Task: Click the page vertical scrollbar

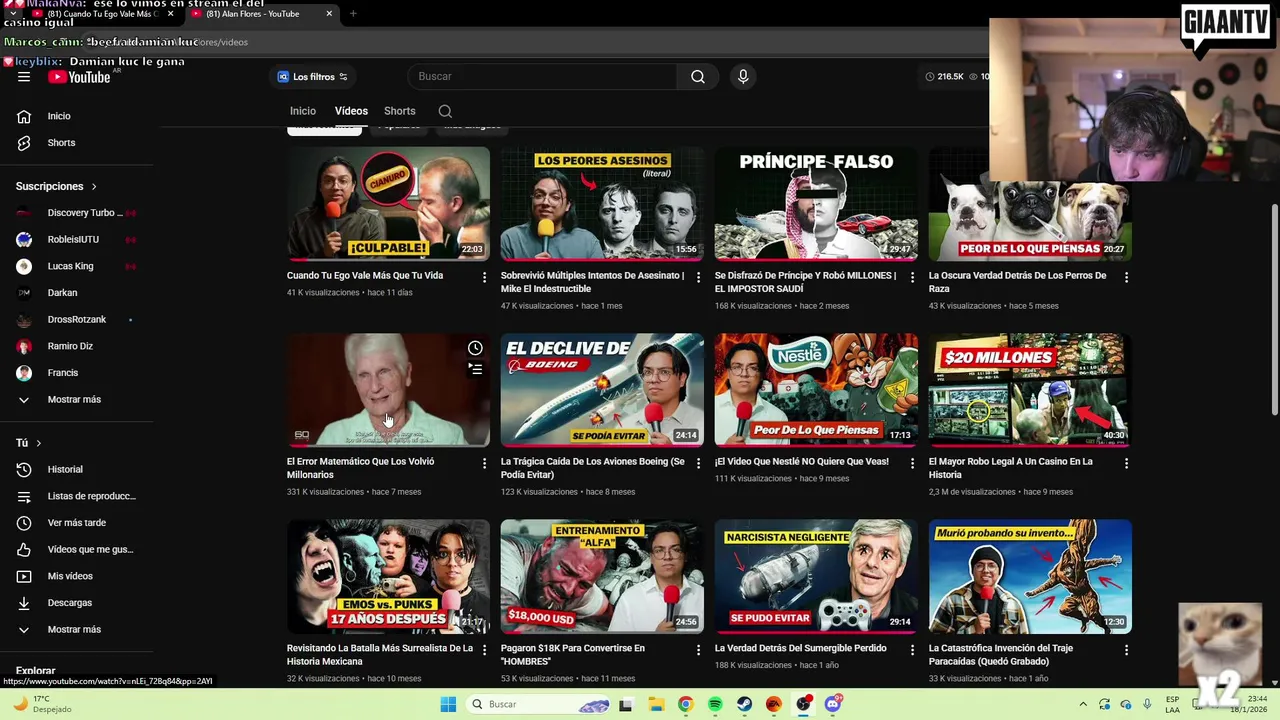Action: 1274,310
